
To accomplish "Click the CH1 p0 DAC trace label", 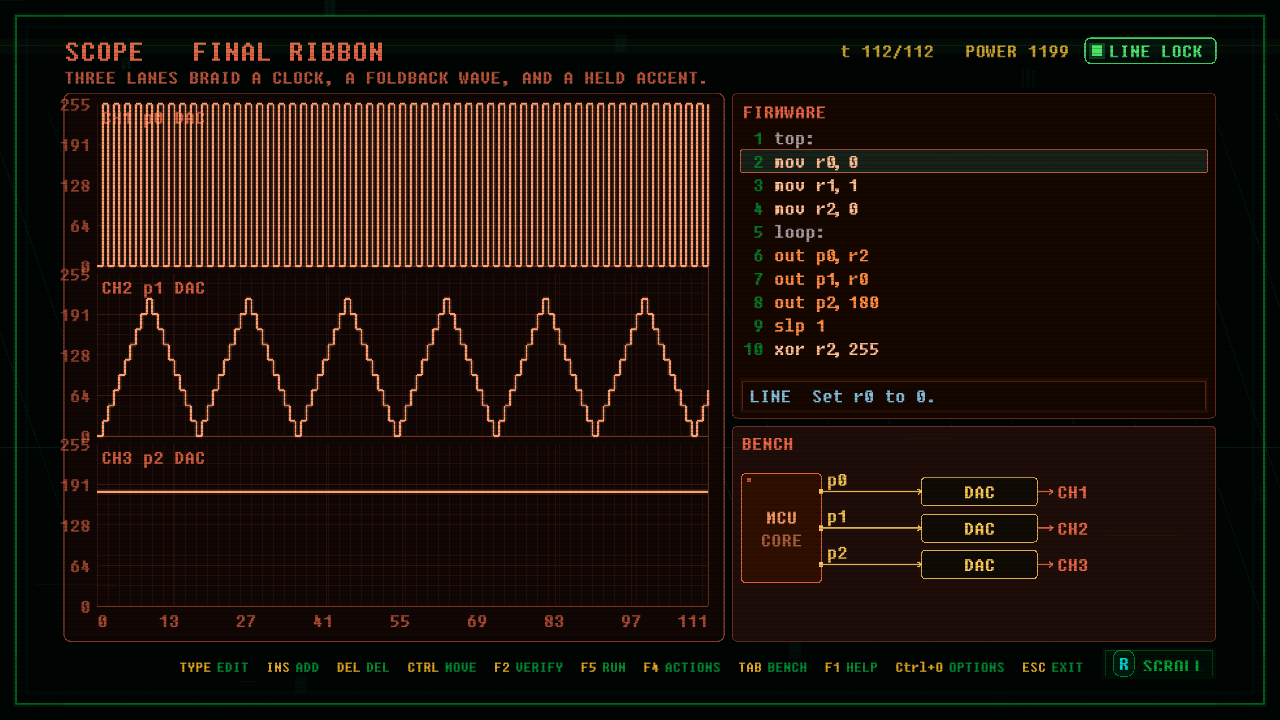I will pos(153,118).
